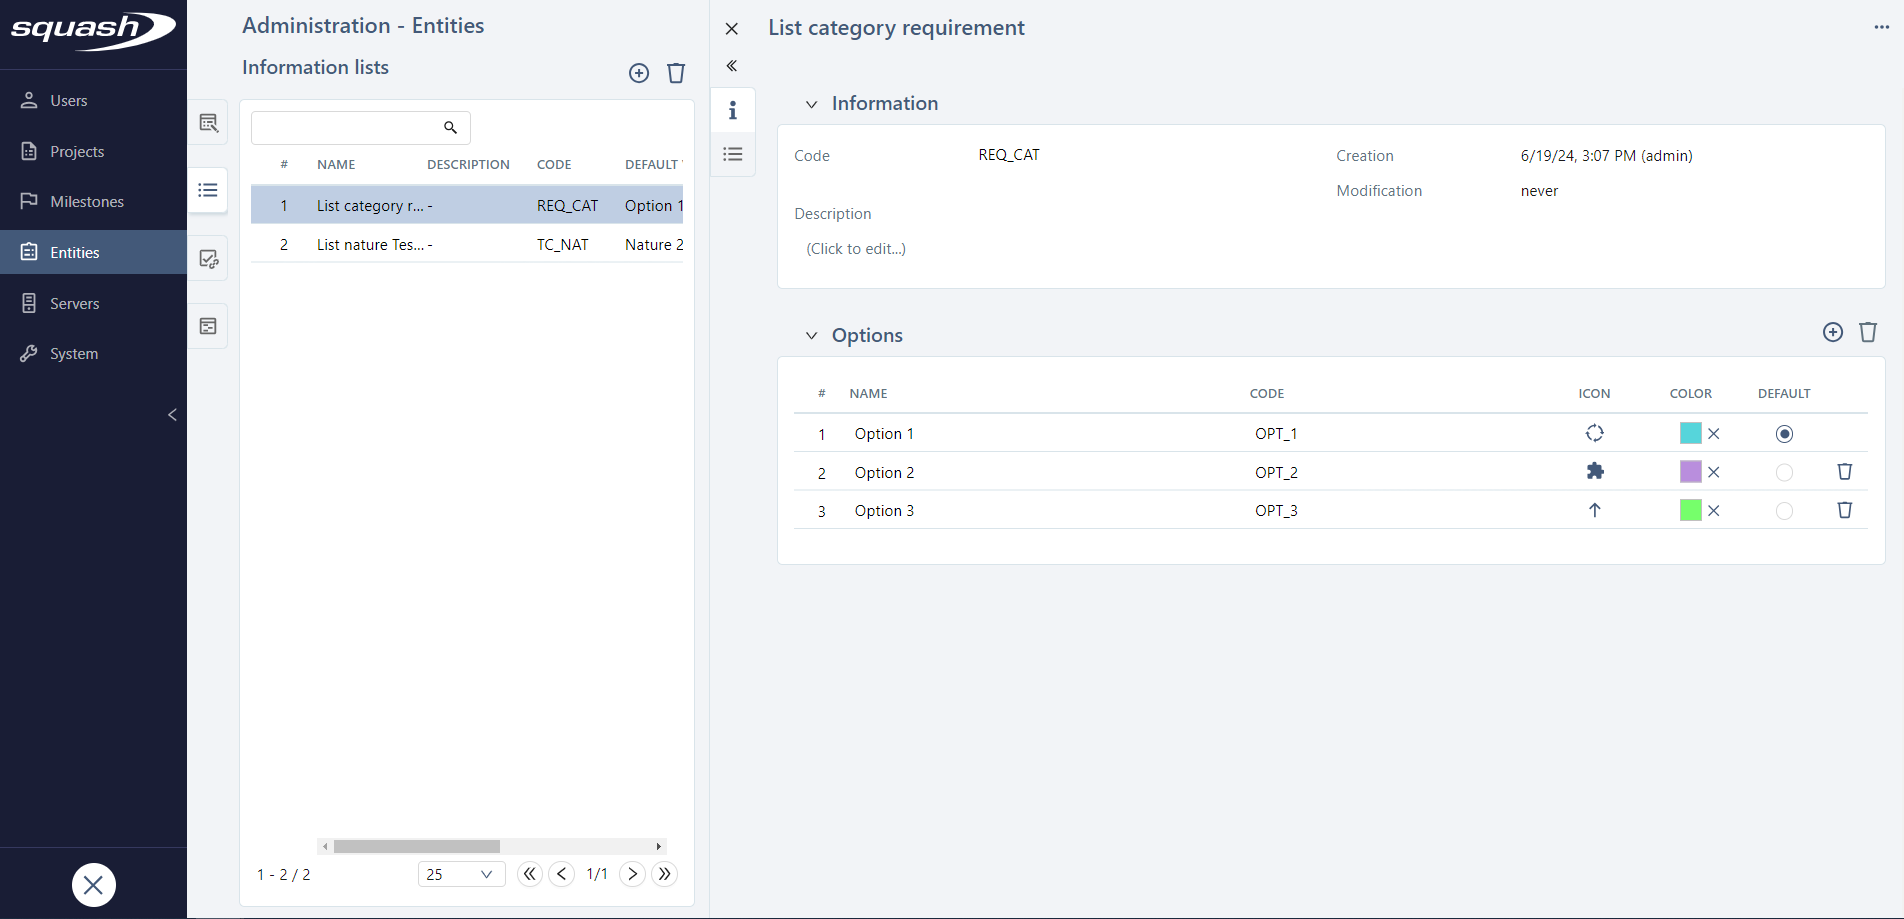Click the up arrow icon for Option 3

point(1594,510)
